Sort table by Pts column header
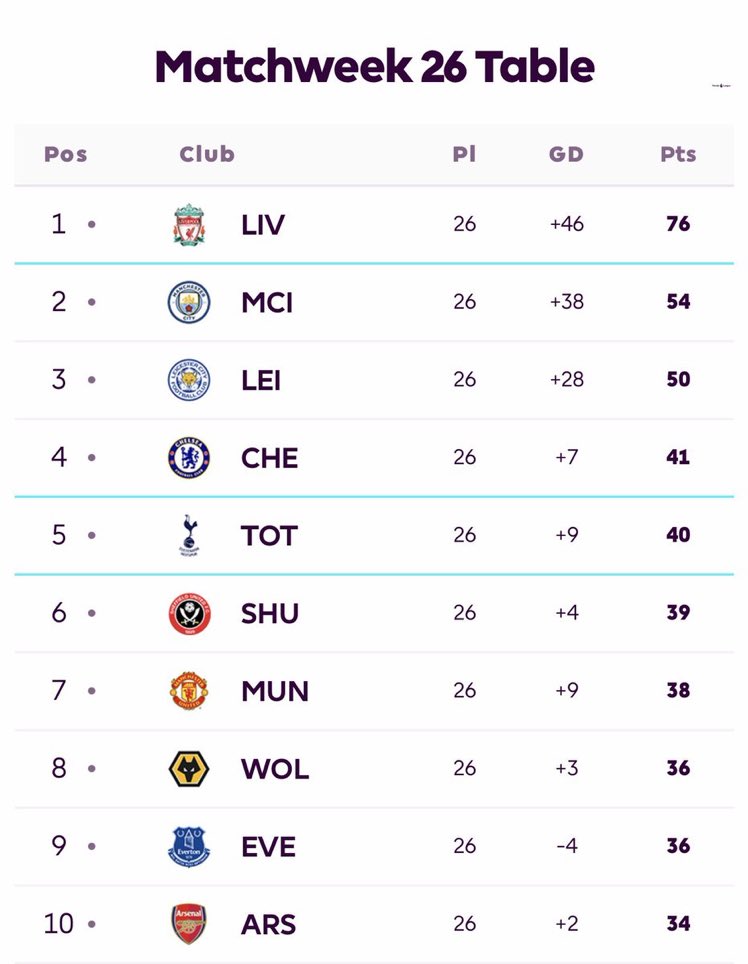Viewport: 748px width, 964px height. click(x=678, y=154)
